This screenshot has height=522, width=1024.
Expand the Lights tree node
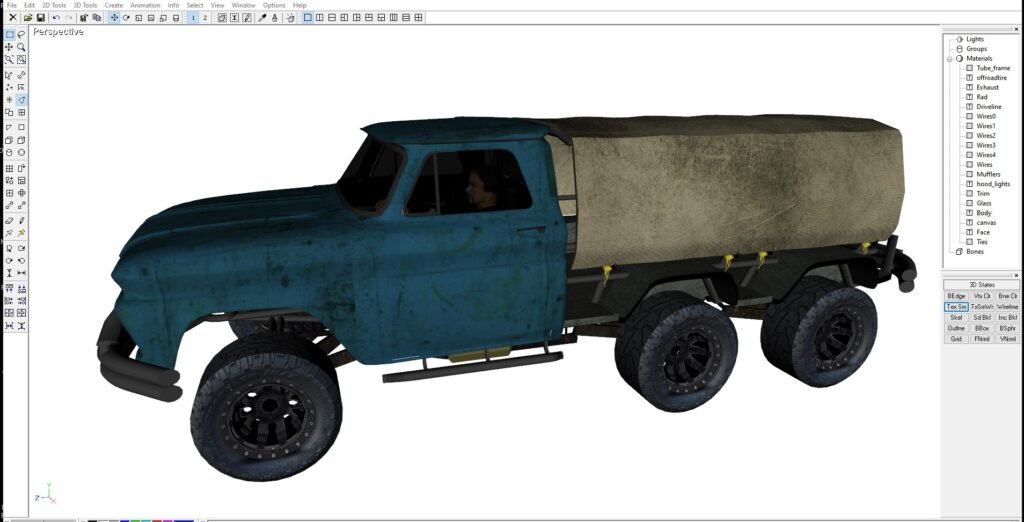click(950, 39)
